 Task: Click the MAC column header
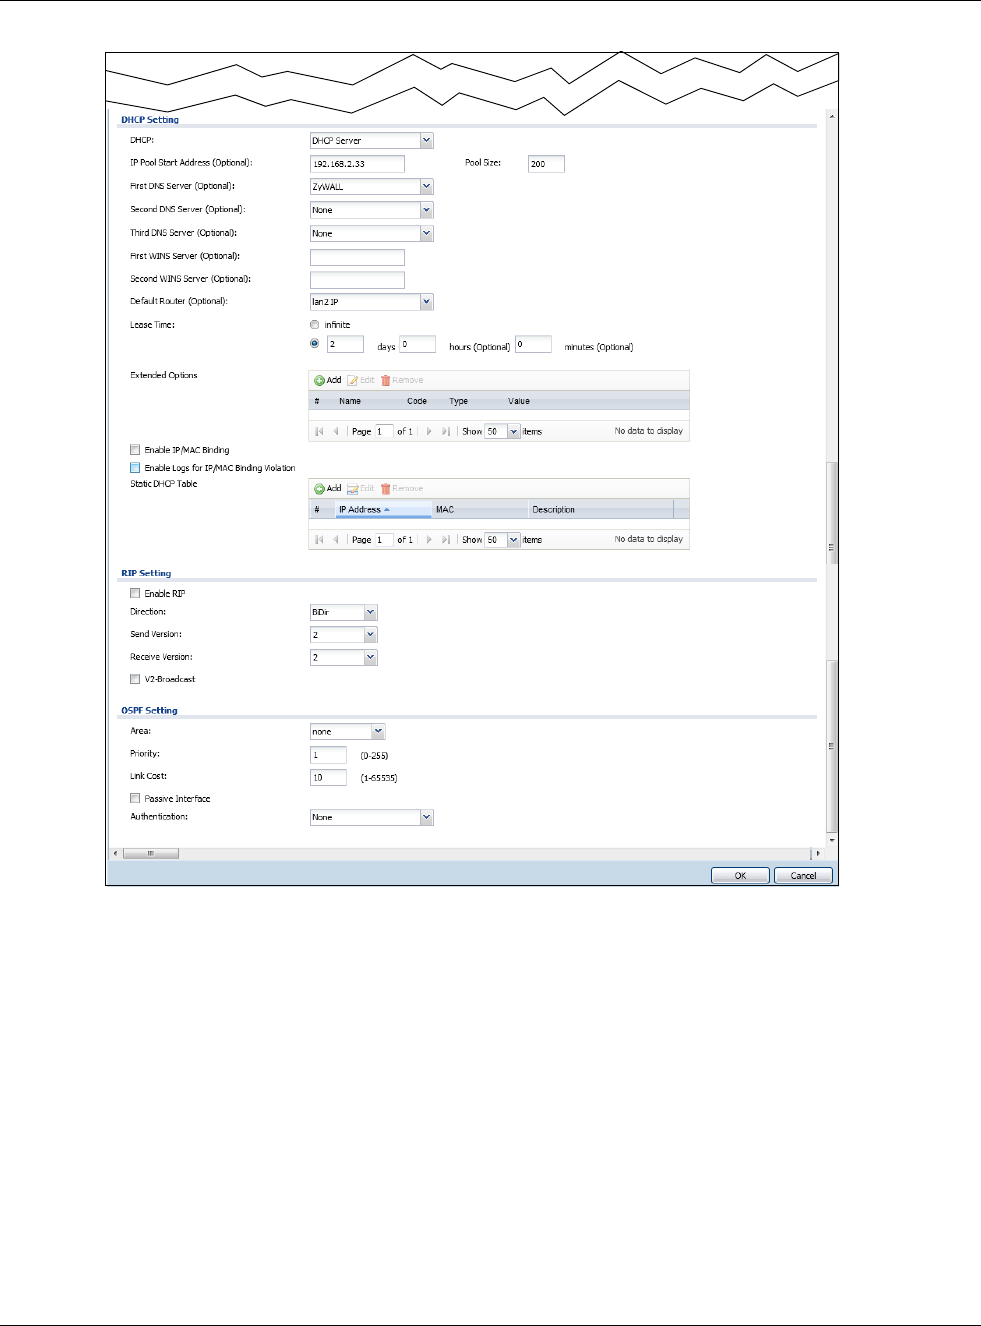coord(480,510)
